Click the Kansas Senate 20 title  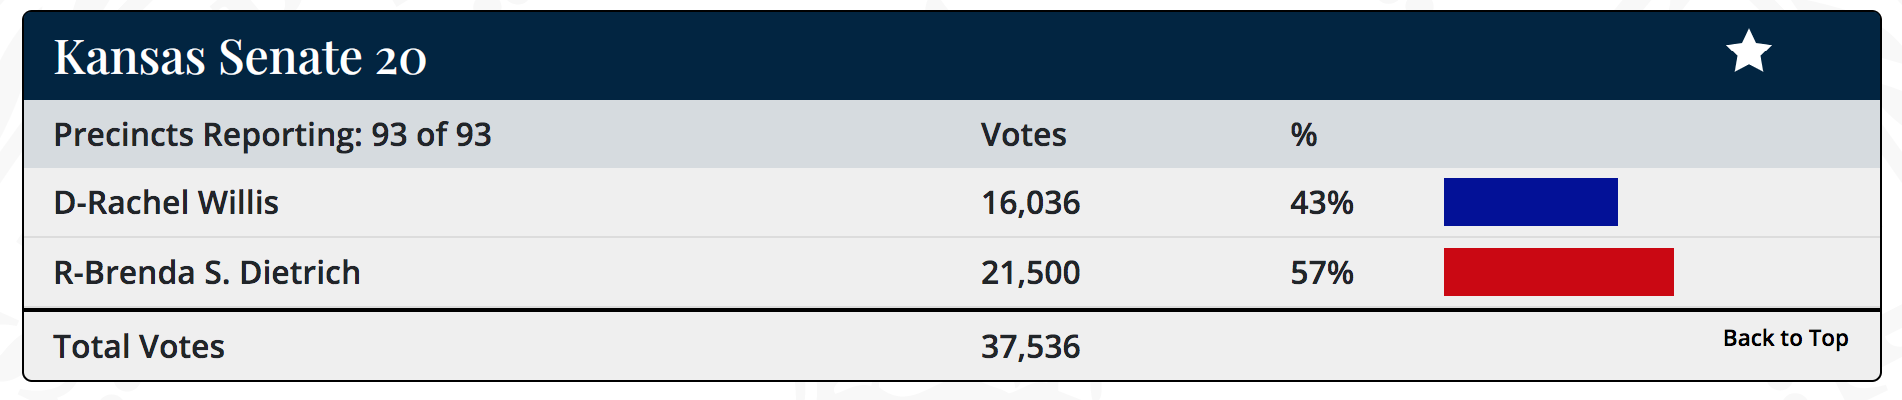point(240,57)
